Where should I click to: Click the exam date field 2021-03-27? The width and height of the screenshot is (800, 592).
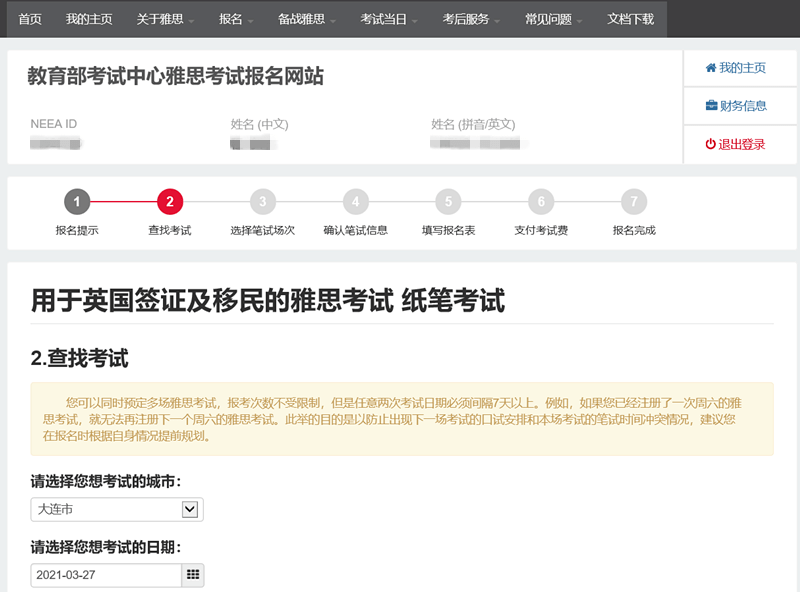[106, 575]
